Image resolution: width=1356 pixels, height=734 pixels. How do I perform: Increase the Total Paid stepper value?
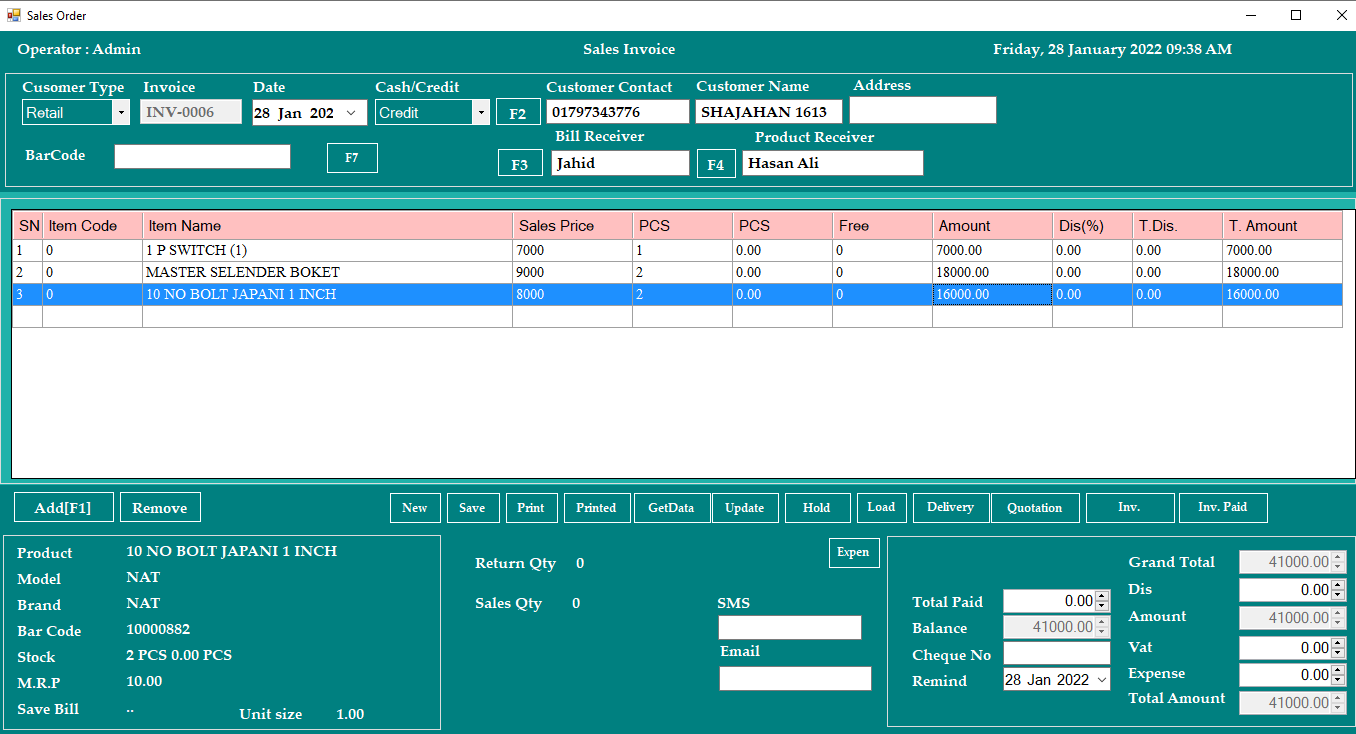tap(1102, 597)
